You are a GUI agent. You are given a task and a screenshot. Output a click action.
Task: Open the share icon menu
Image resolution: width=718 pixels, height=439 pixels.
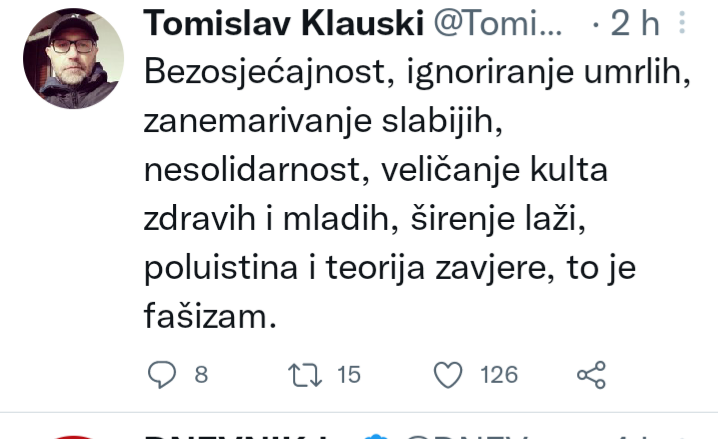click(592, 374)
